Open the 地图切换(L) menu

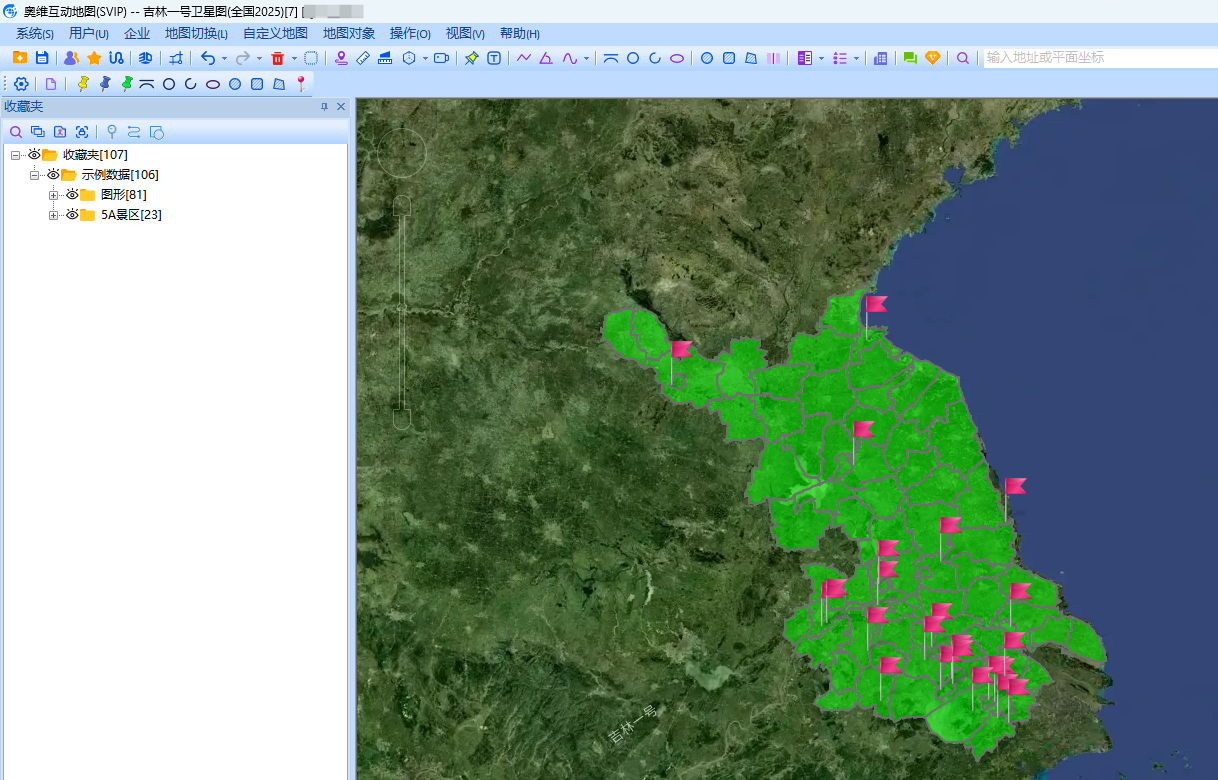[197, 34]
